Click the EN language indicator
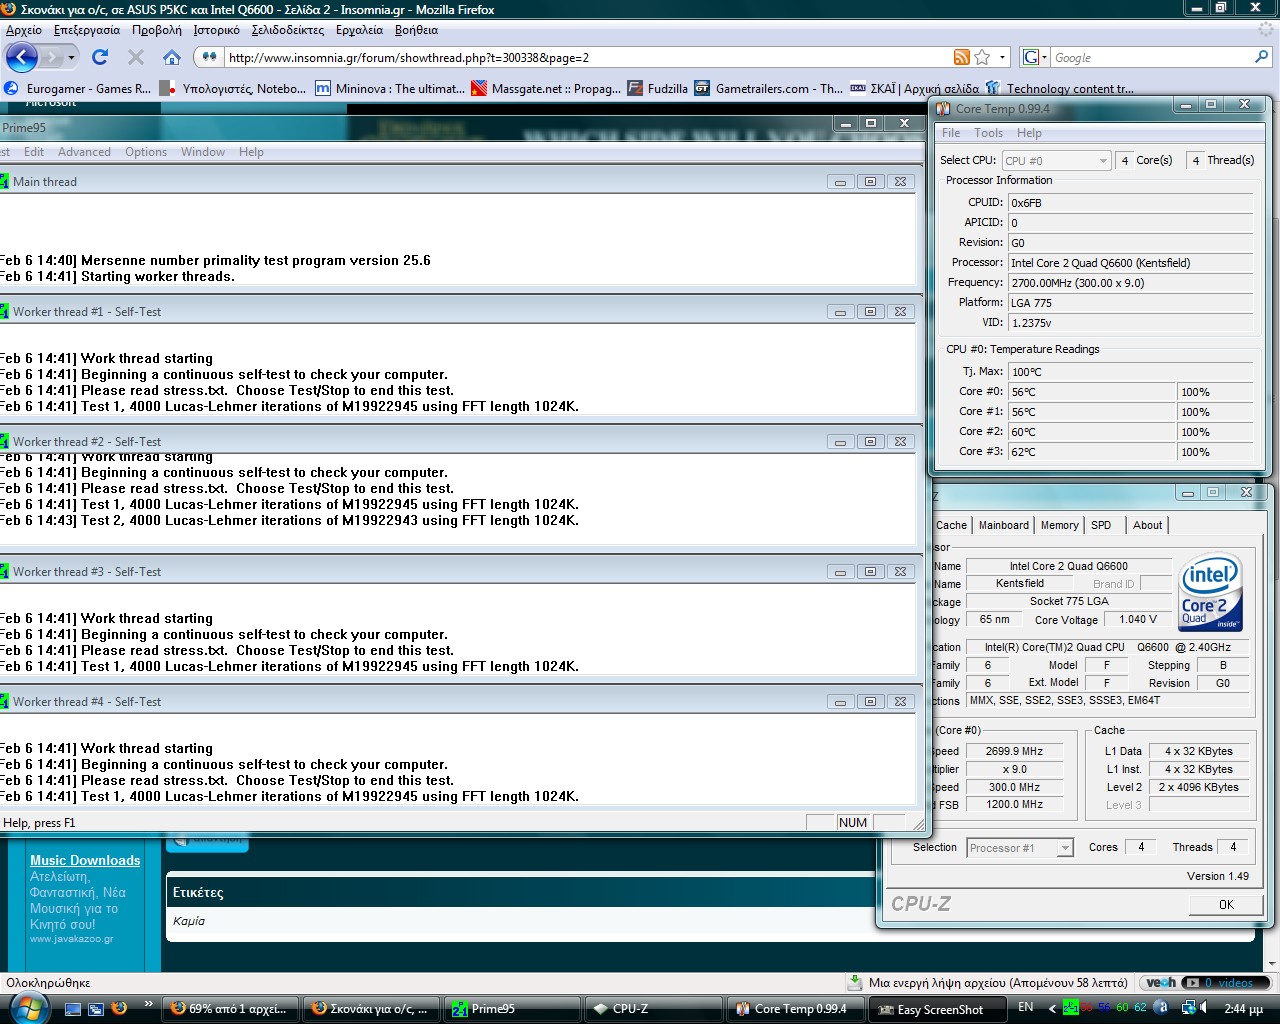This screenshot has width=1280, height=1024. [x=1026, y=1007]
